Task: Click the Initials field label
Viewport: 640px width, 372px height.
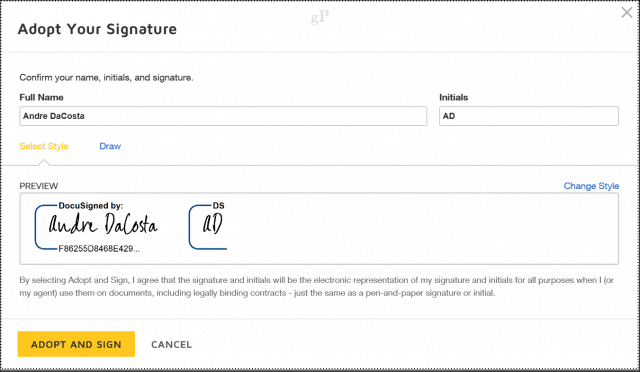Action: point(453,97)
